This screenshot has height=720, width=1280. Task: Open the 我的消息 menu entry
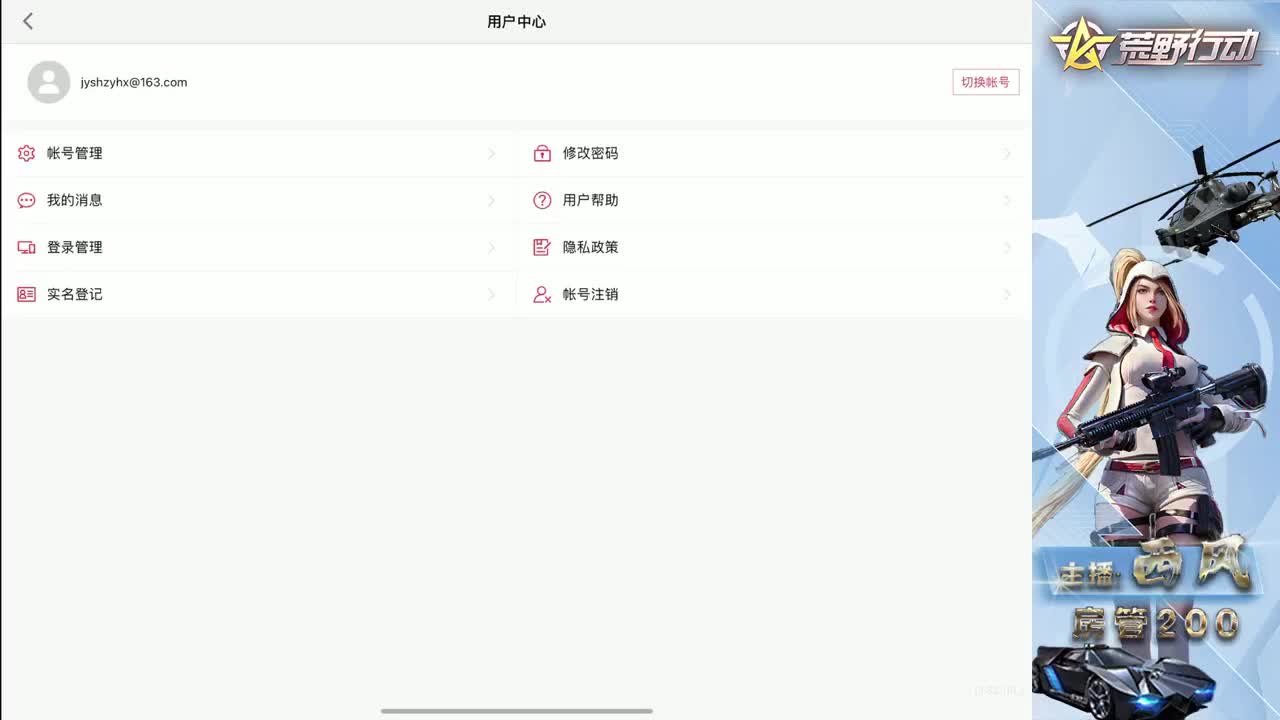click(258, 200)
